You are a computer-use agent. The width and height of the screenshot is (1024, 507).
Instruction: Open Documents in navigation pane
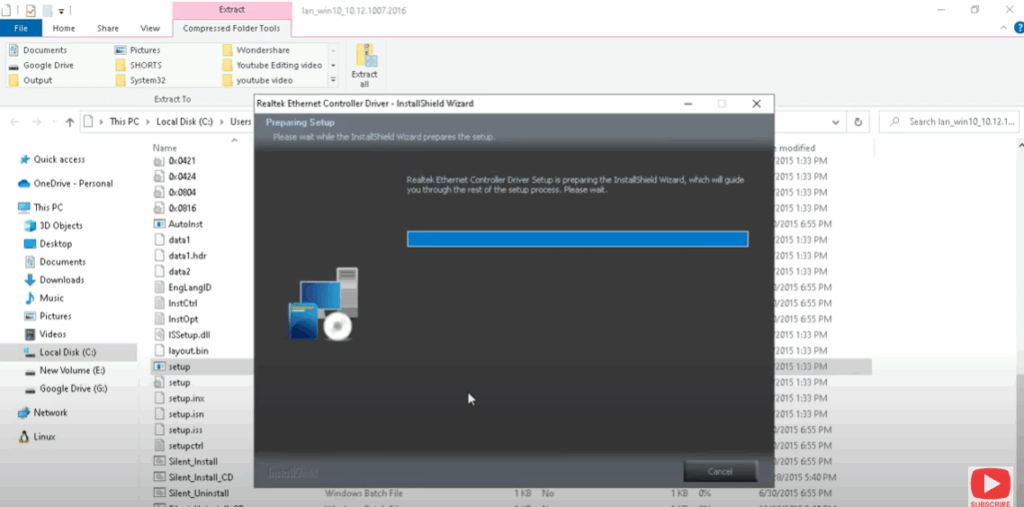coord(55,262)
